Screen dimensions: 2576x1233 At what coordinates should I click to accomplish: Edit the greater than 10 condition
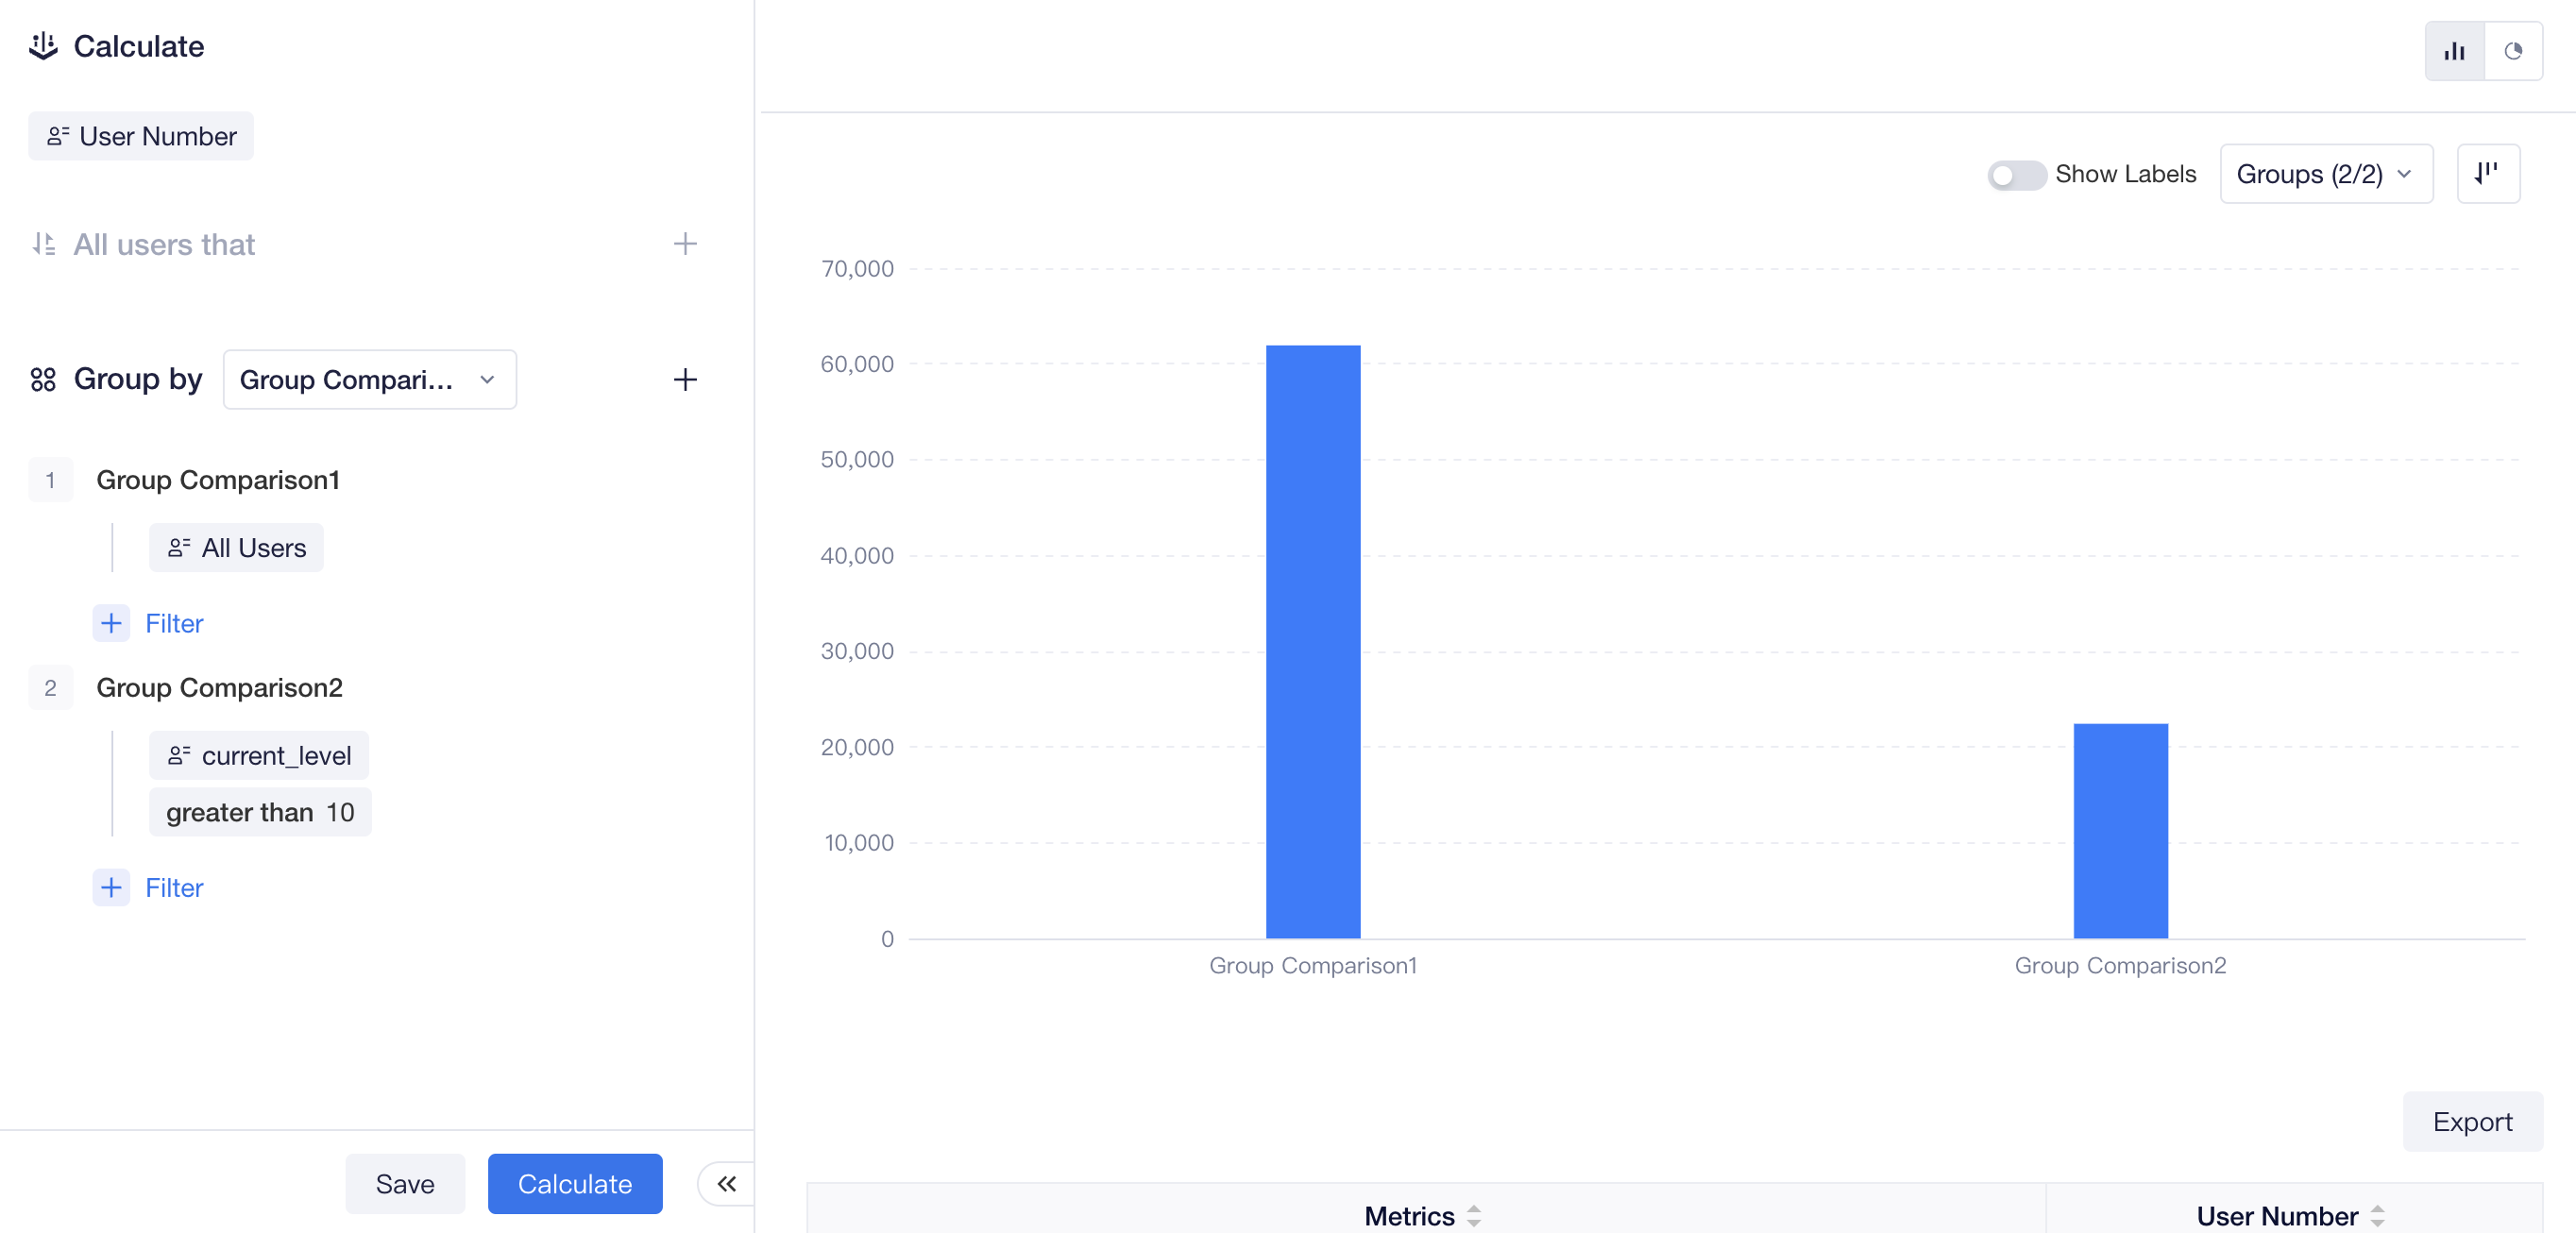(260, 812)
